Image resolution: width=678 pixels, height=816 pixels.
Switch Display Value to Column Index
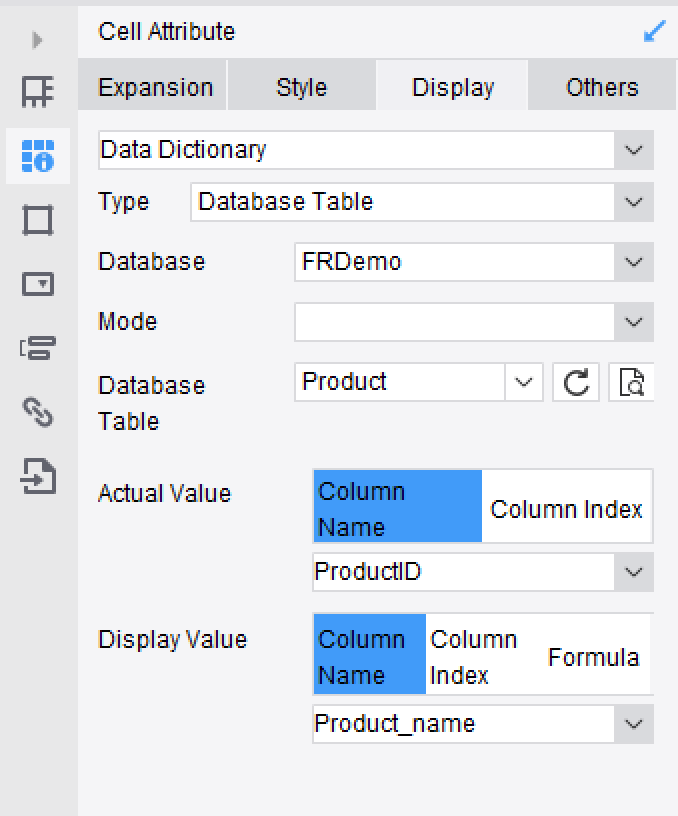(x=475, y=655)
